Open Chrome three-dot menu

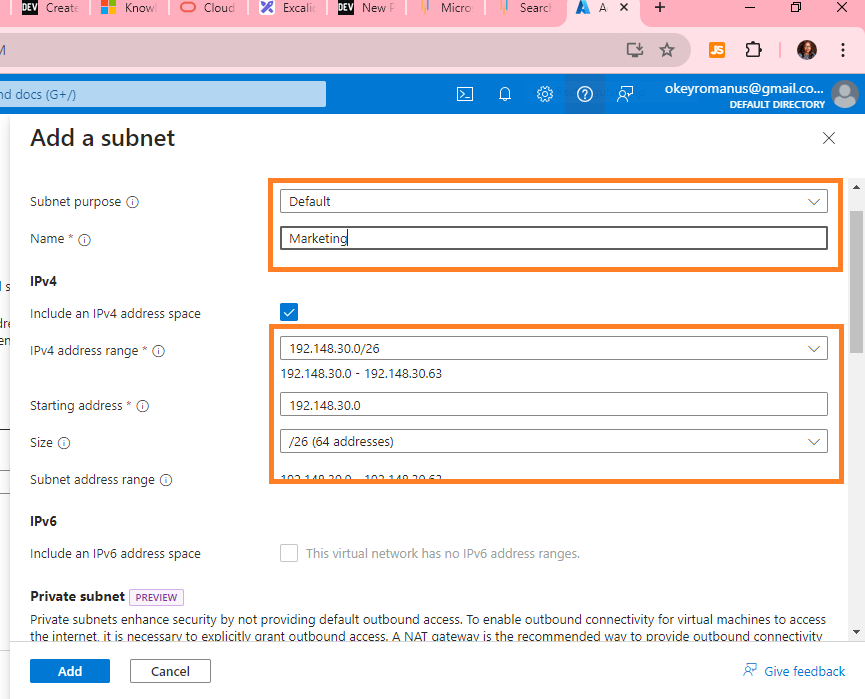842,50
